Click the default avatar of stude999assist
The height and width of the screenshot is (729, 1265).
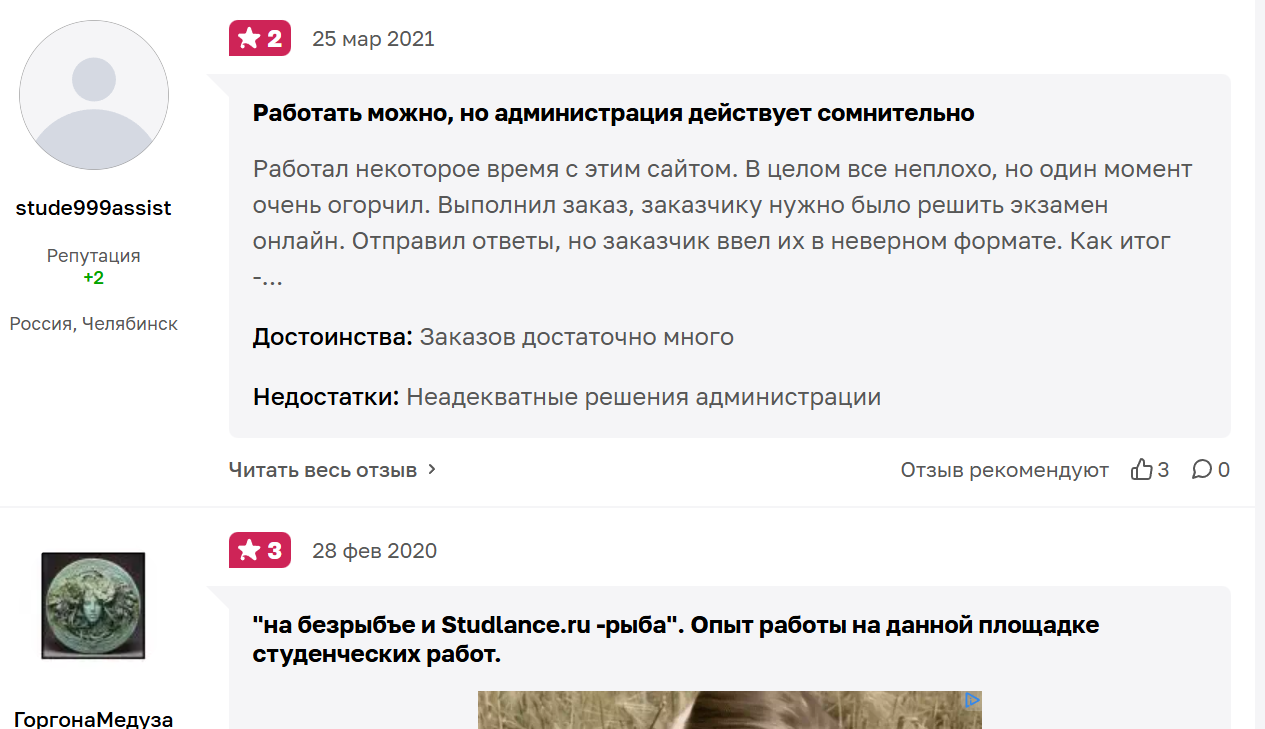pos(94,93)
